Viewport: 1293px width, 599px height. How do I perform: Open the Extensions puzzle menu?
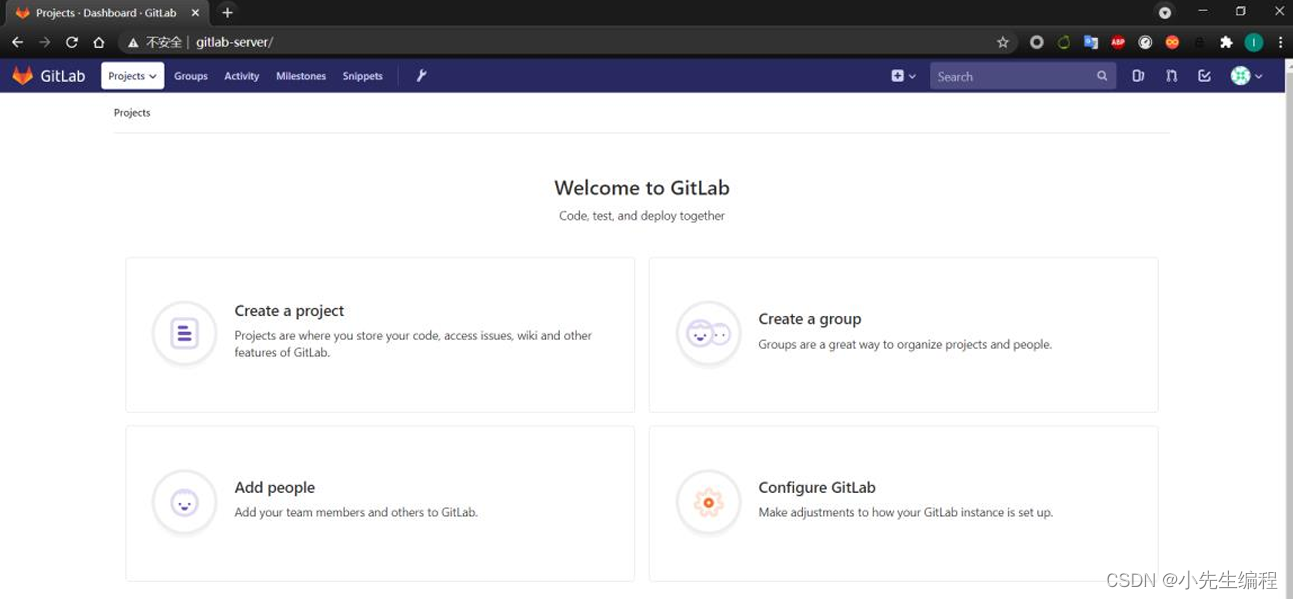1226,42
